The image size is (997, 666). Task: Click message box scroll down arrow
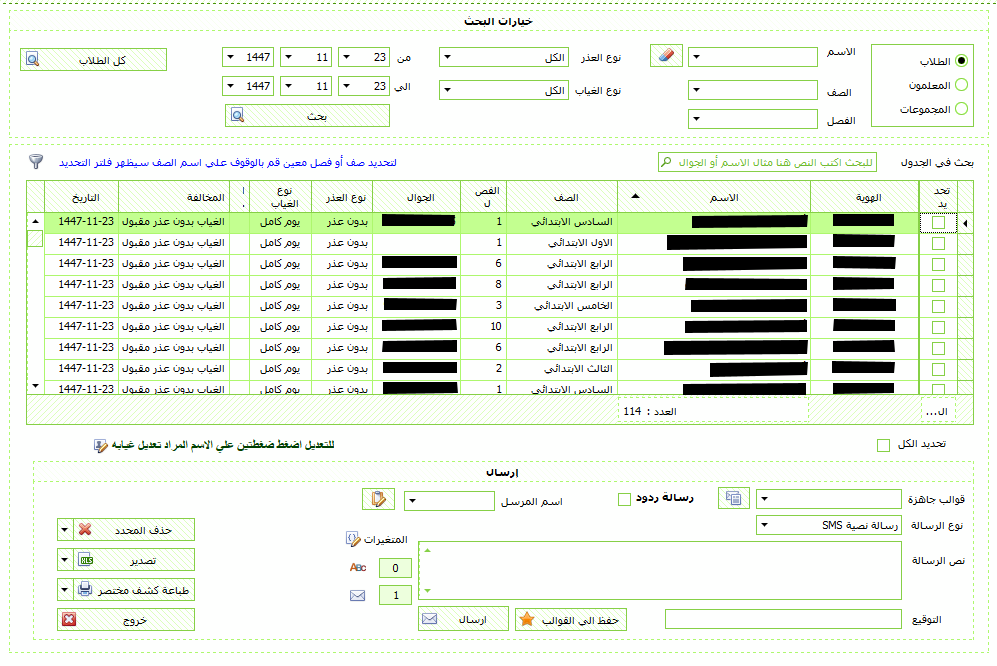427,591
